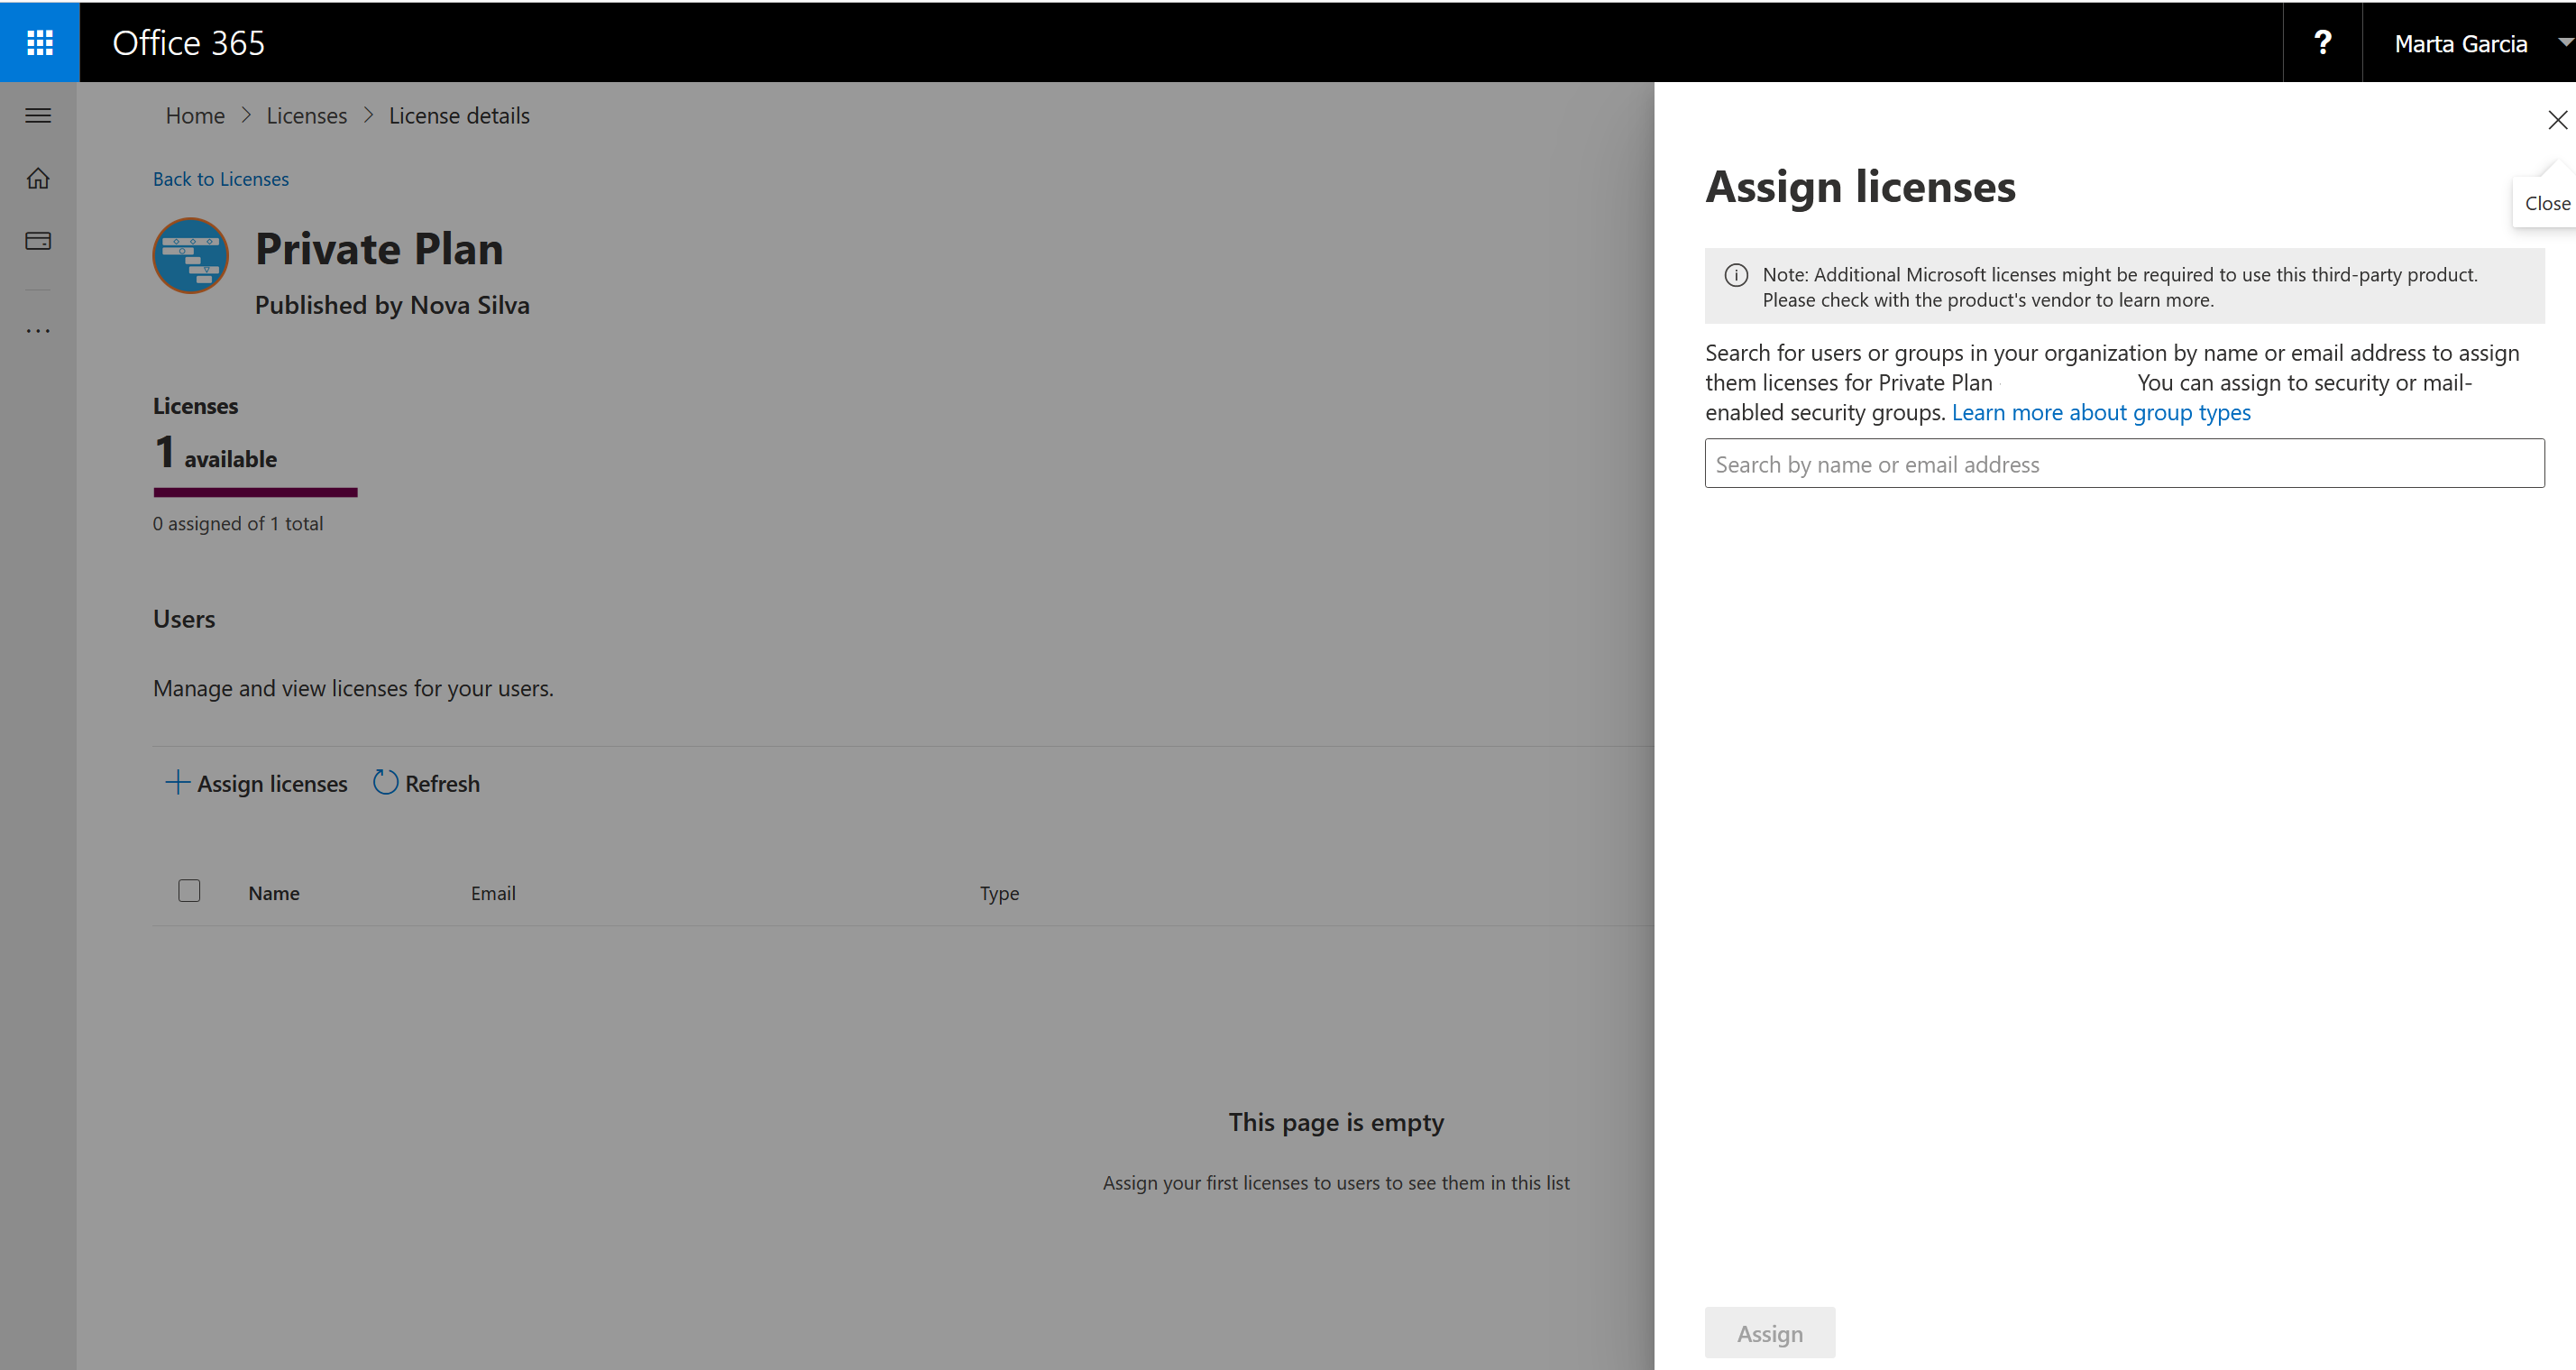2576x1370 pixels.
Task: Sort by the Email column header
Action: click(x=493, y=893)
